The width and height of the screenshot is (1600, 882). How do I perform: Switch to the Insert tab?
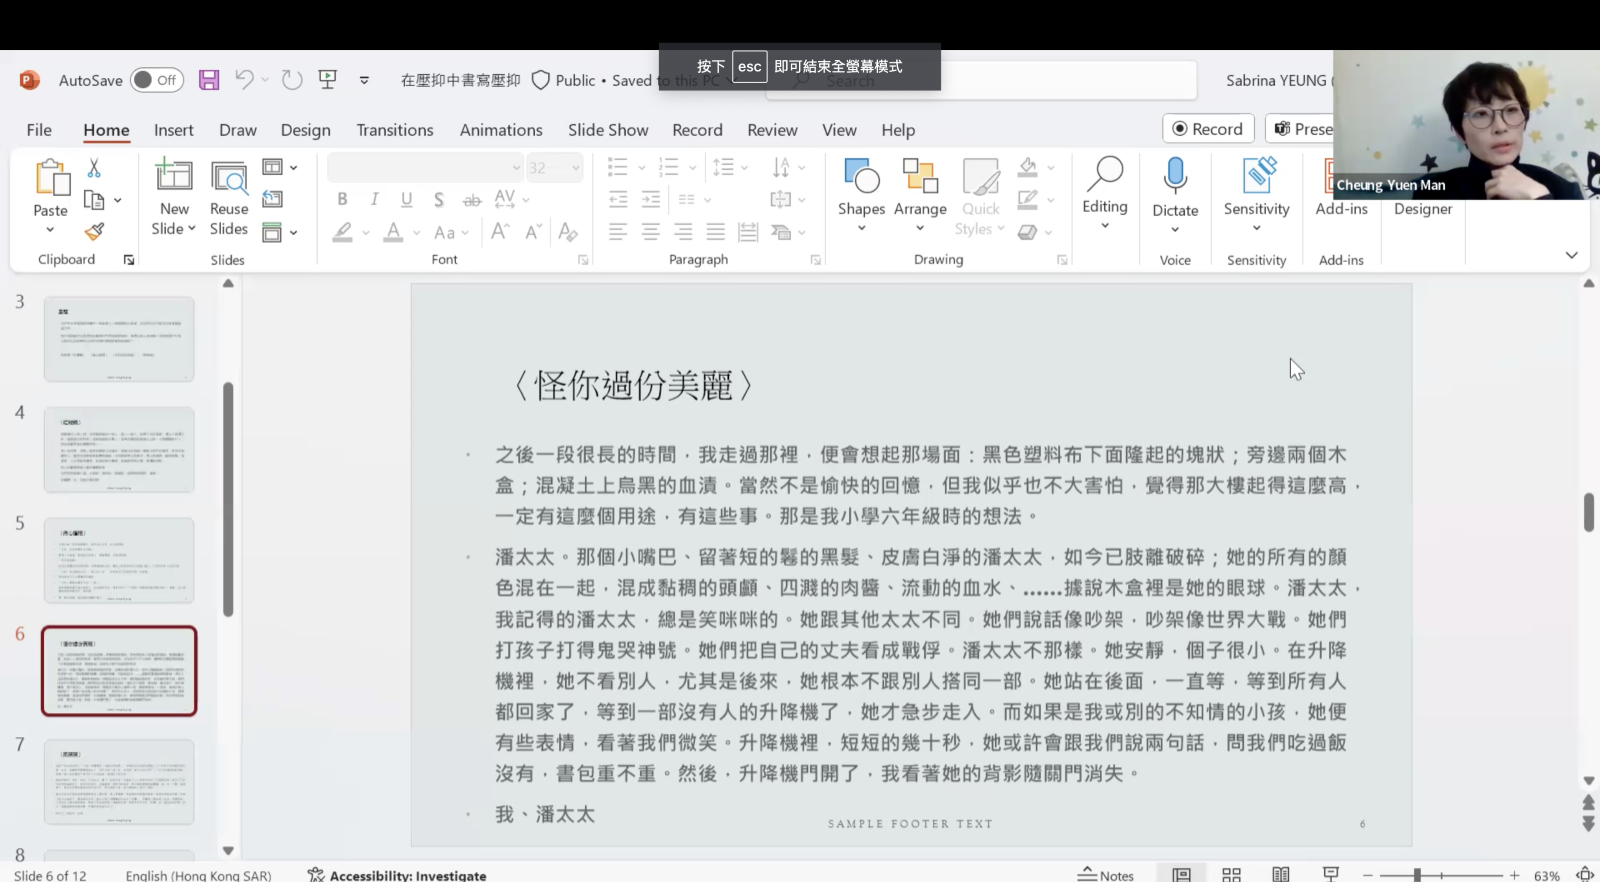[174, 130]
